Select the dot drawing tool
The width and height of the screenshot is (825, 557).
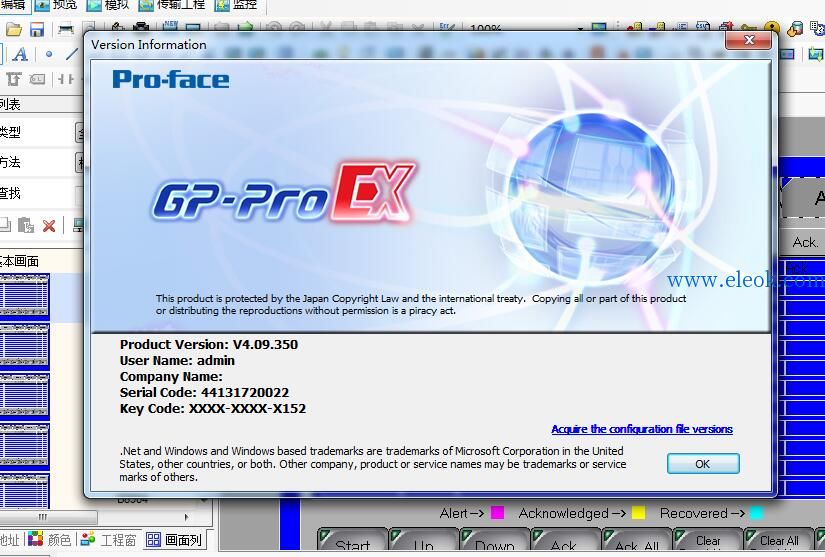click(49, 54)
